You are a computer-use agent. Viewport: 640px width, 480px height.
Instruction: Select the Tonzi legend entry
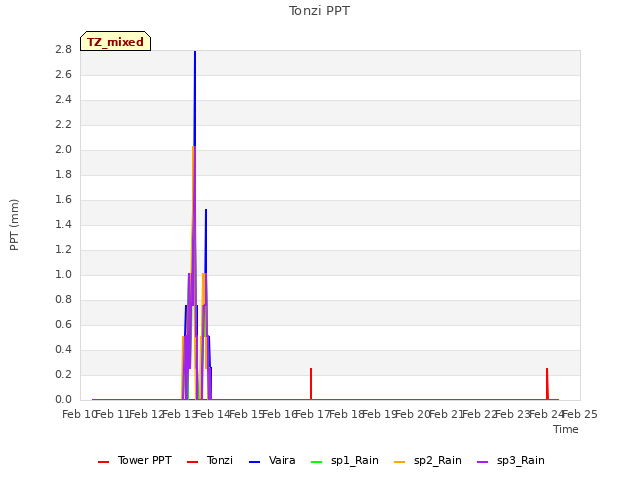click(210, 460)
